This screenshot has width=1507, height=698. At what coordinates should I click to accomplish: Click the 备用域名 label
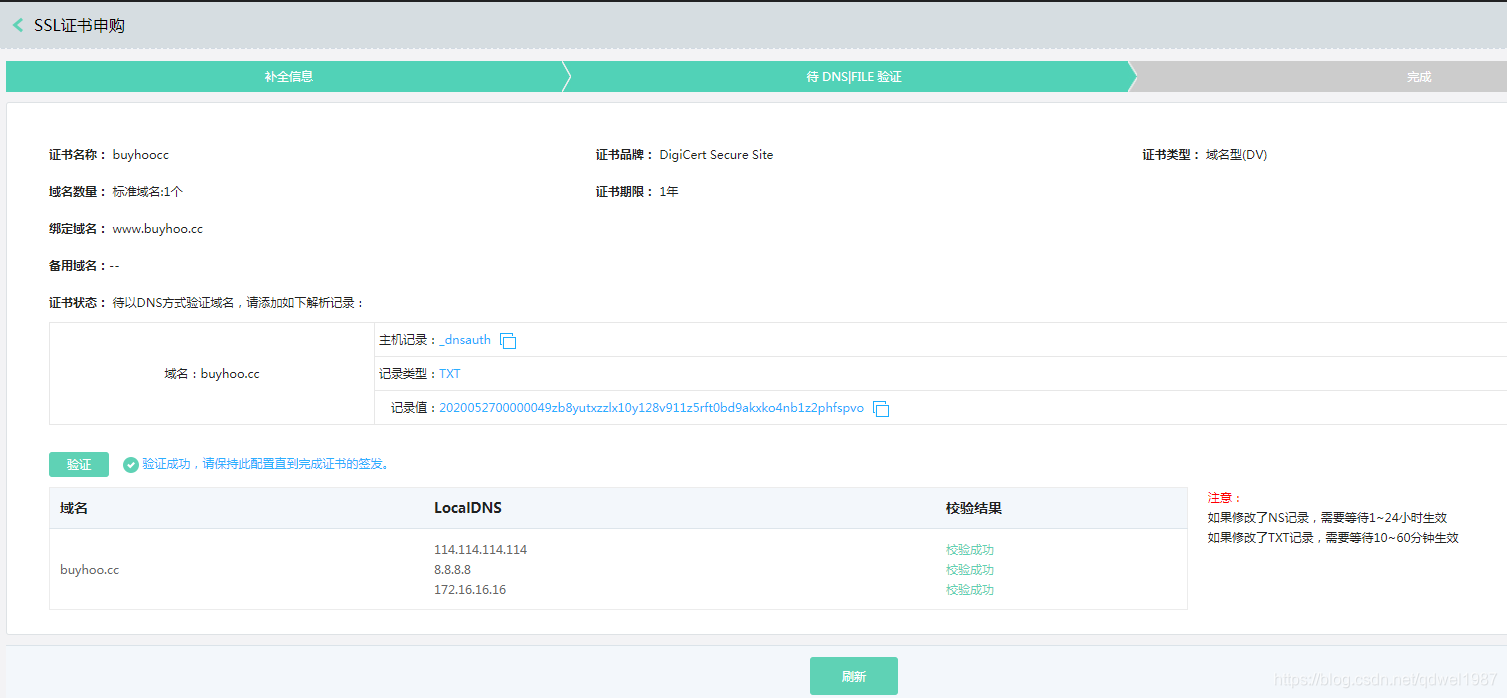pyautogui.click(x=77, y=266)
